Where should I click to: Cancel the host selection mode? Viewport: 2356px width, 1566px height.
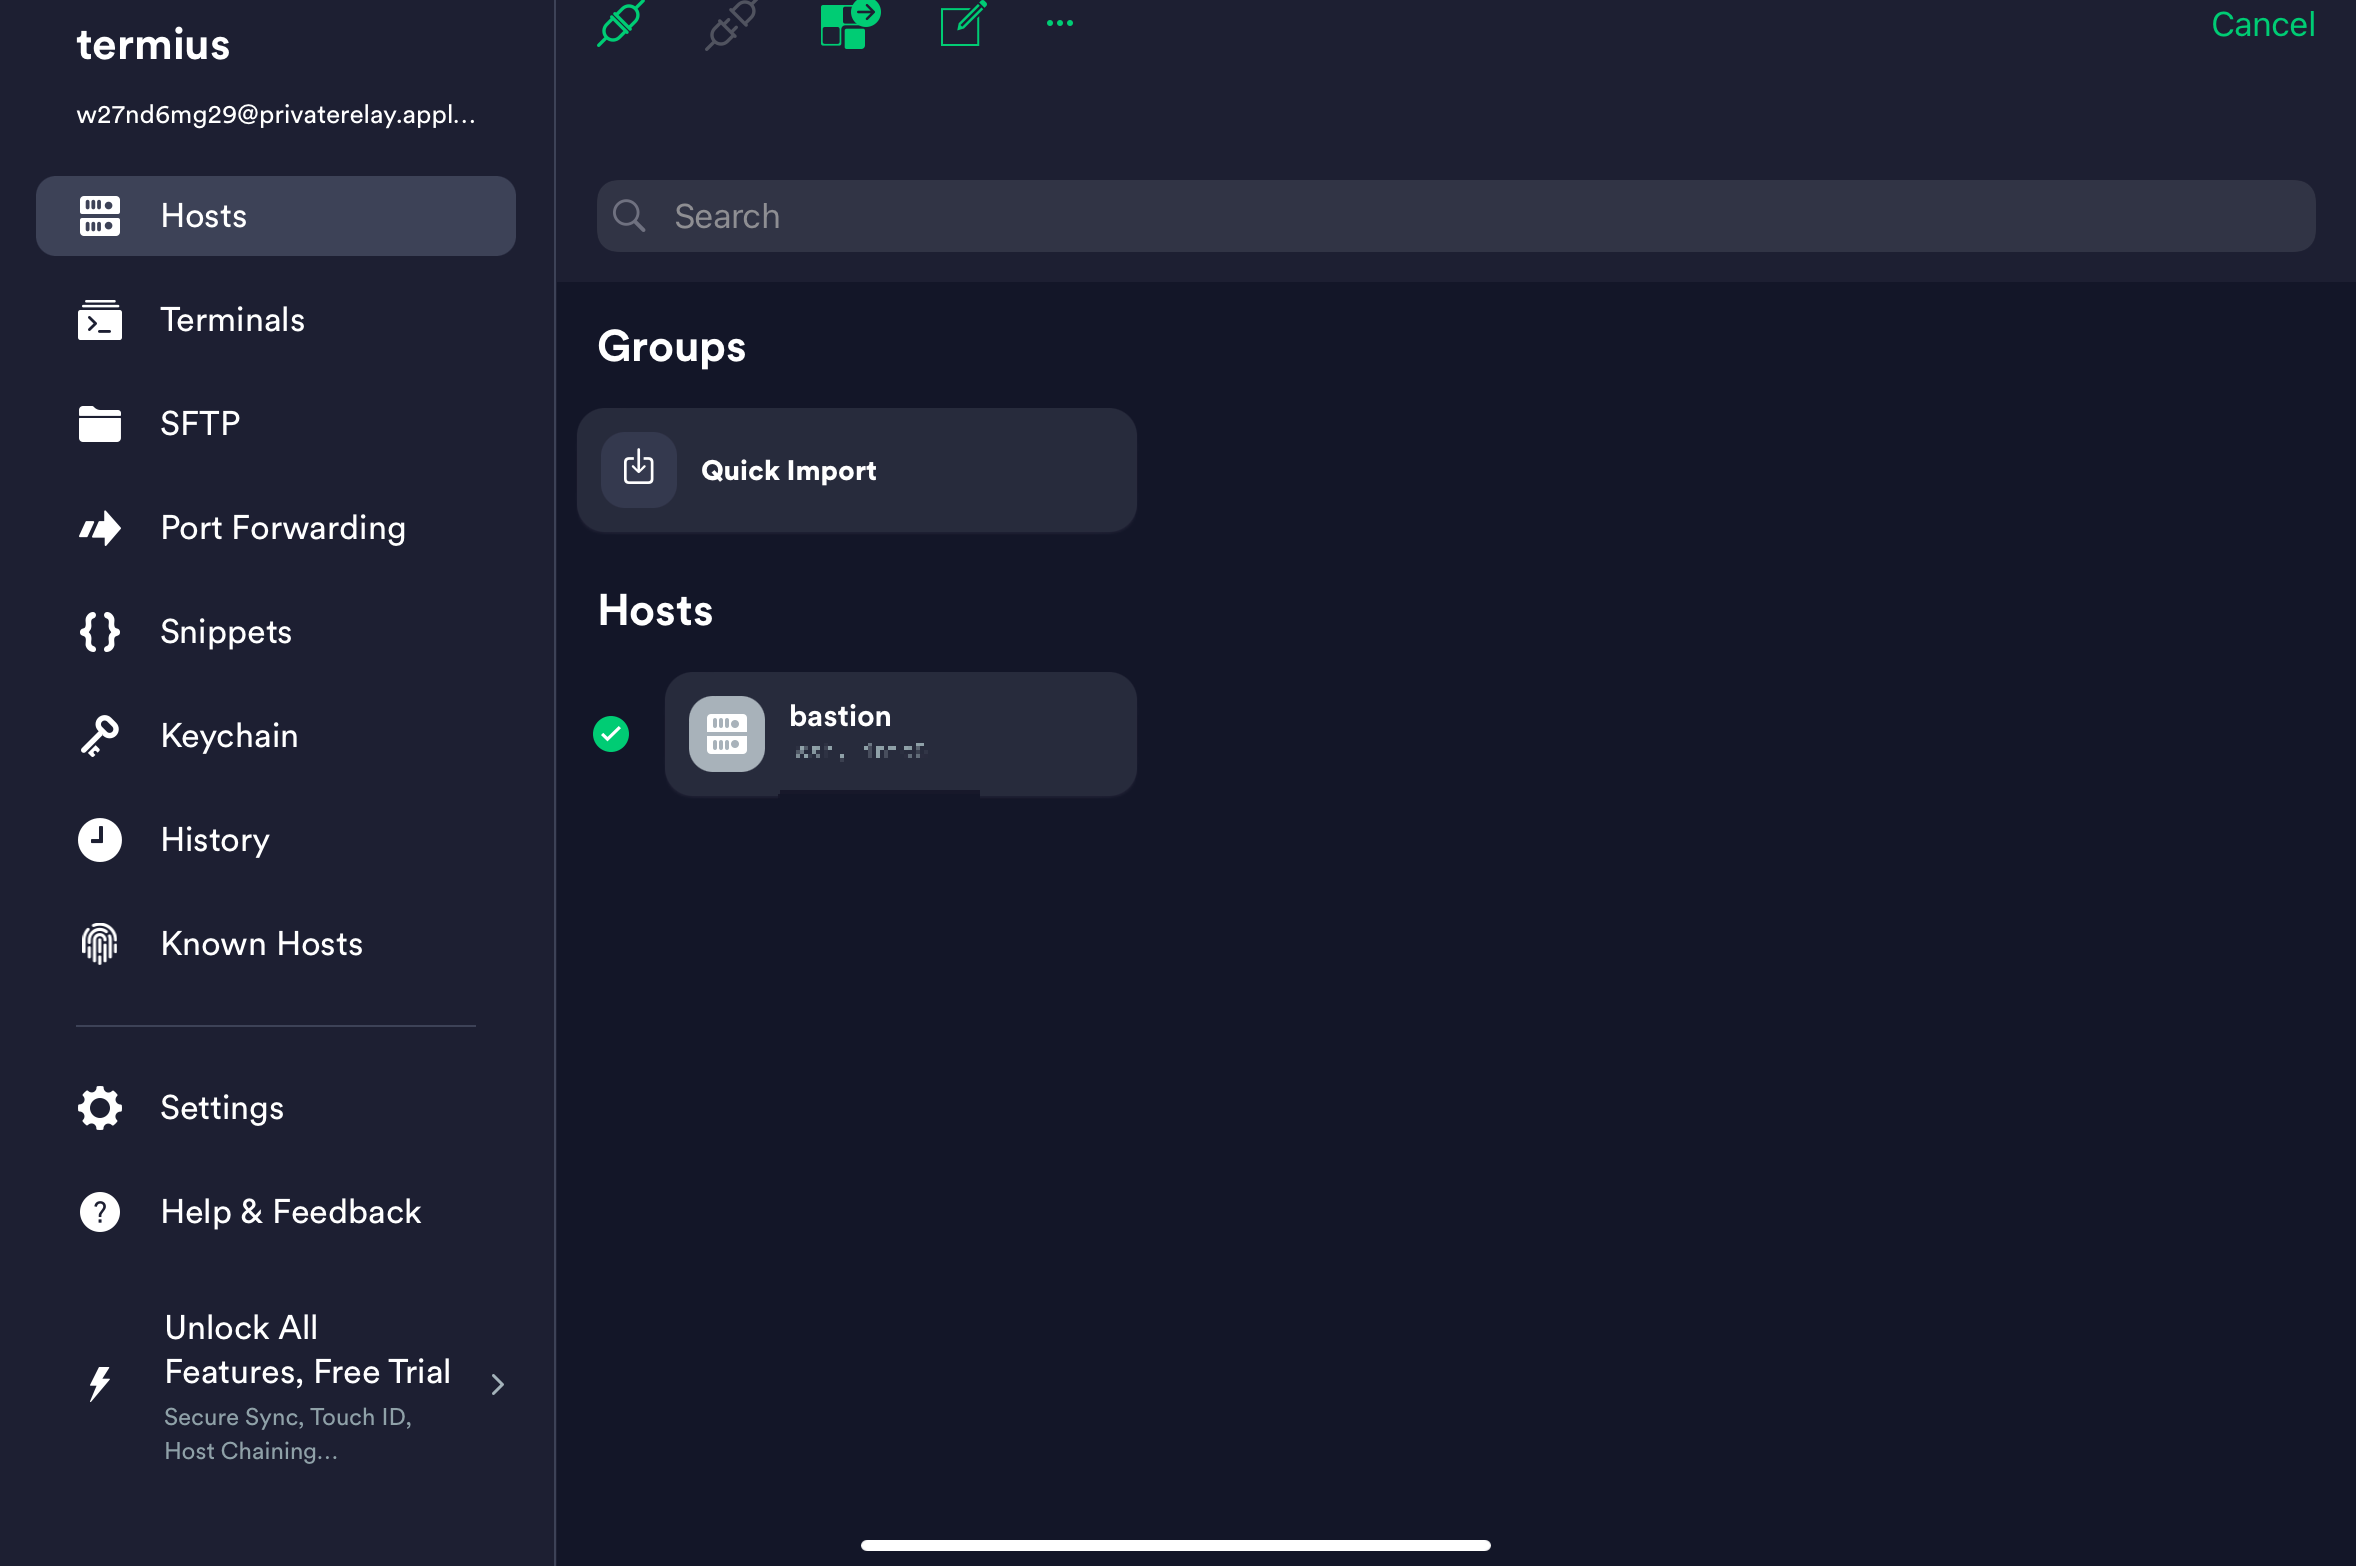coord(2262,24)
